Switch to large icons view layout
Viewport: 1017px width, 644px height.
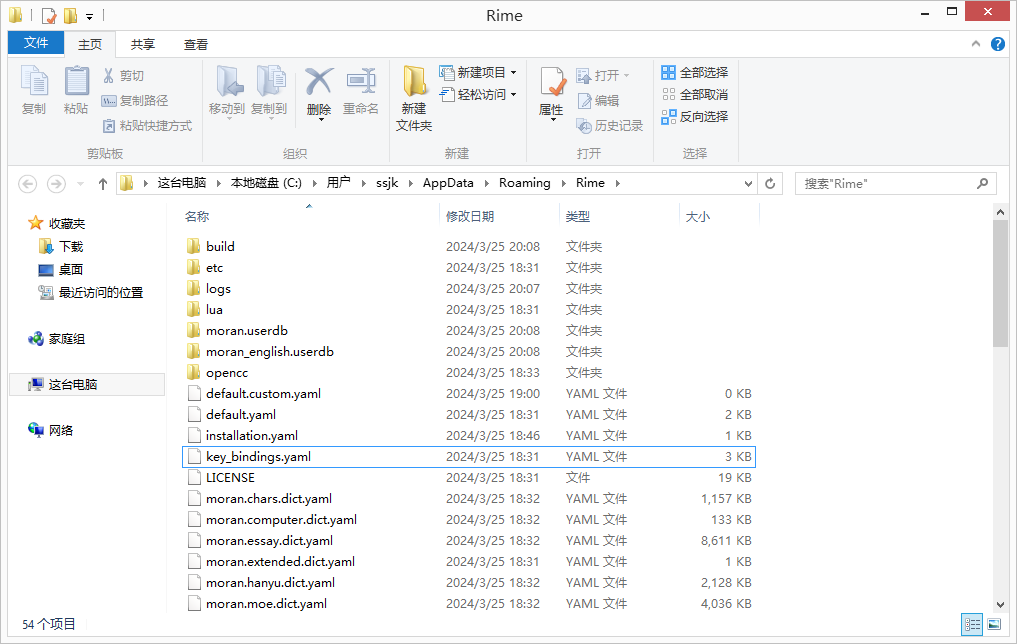(994, 624)
